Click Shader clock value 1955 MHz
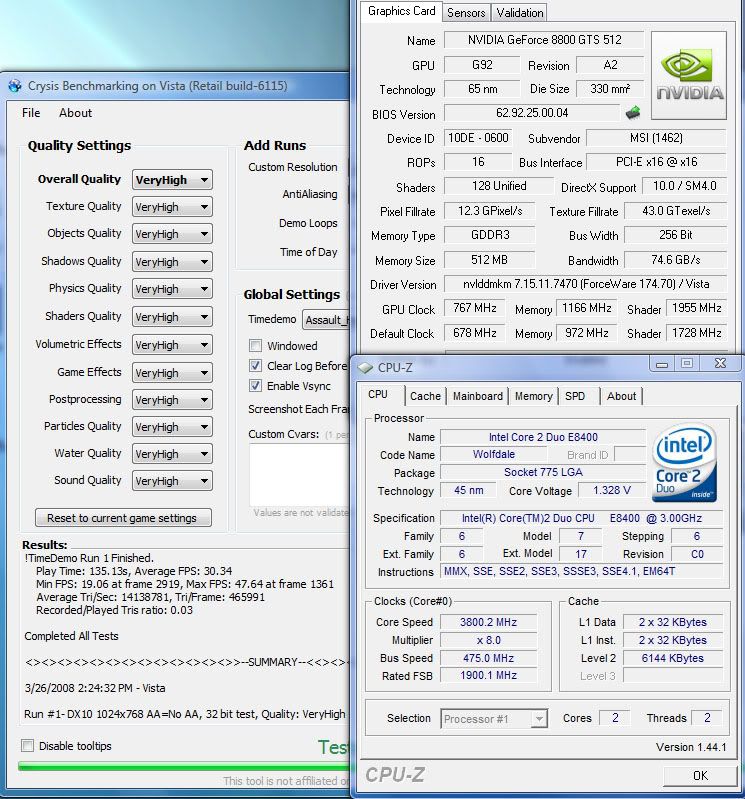Screen dimensions: 745x799 [x=697, y=308]
